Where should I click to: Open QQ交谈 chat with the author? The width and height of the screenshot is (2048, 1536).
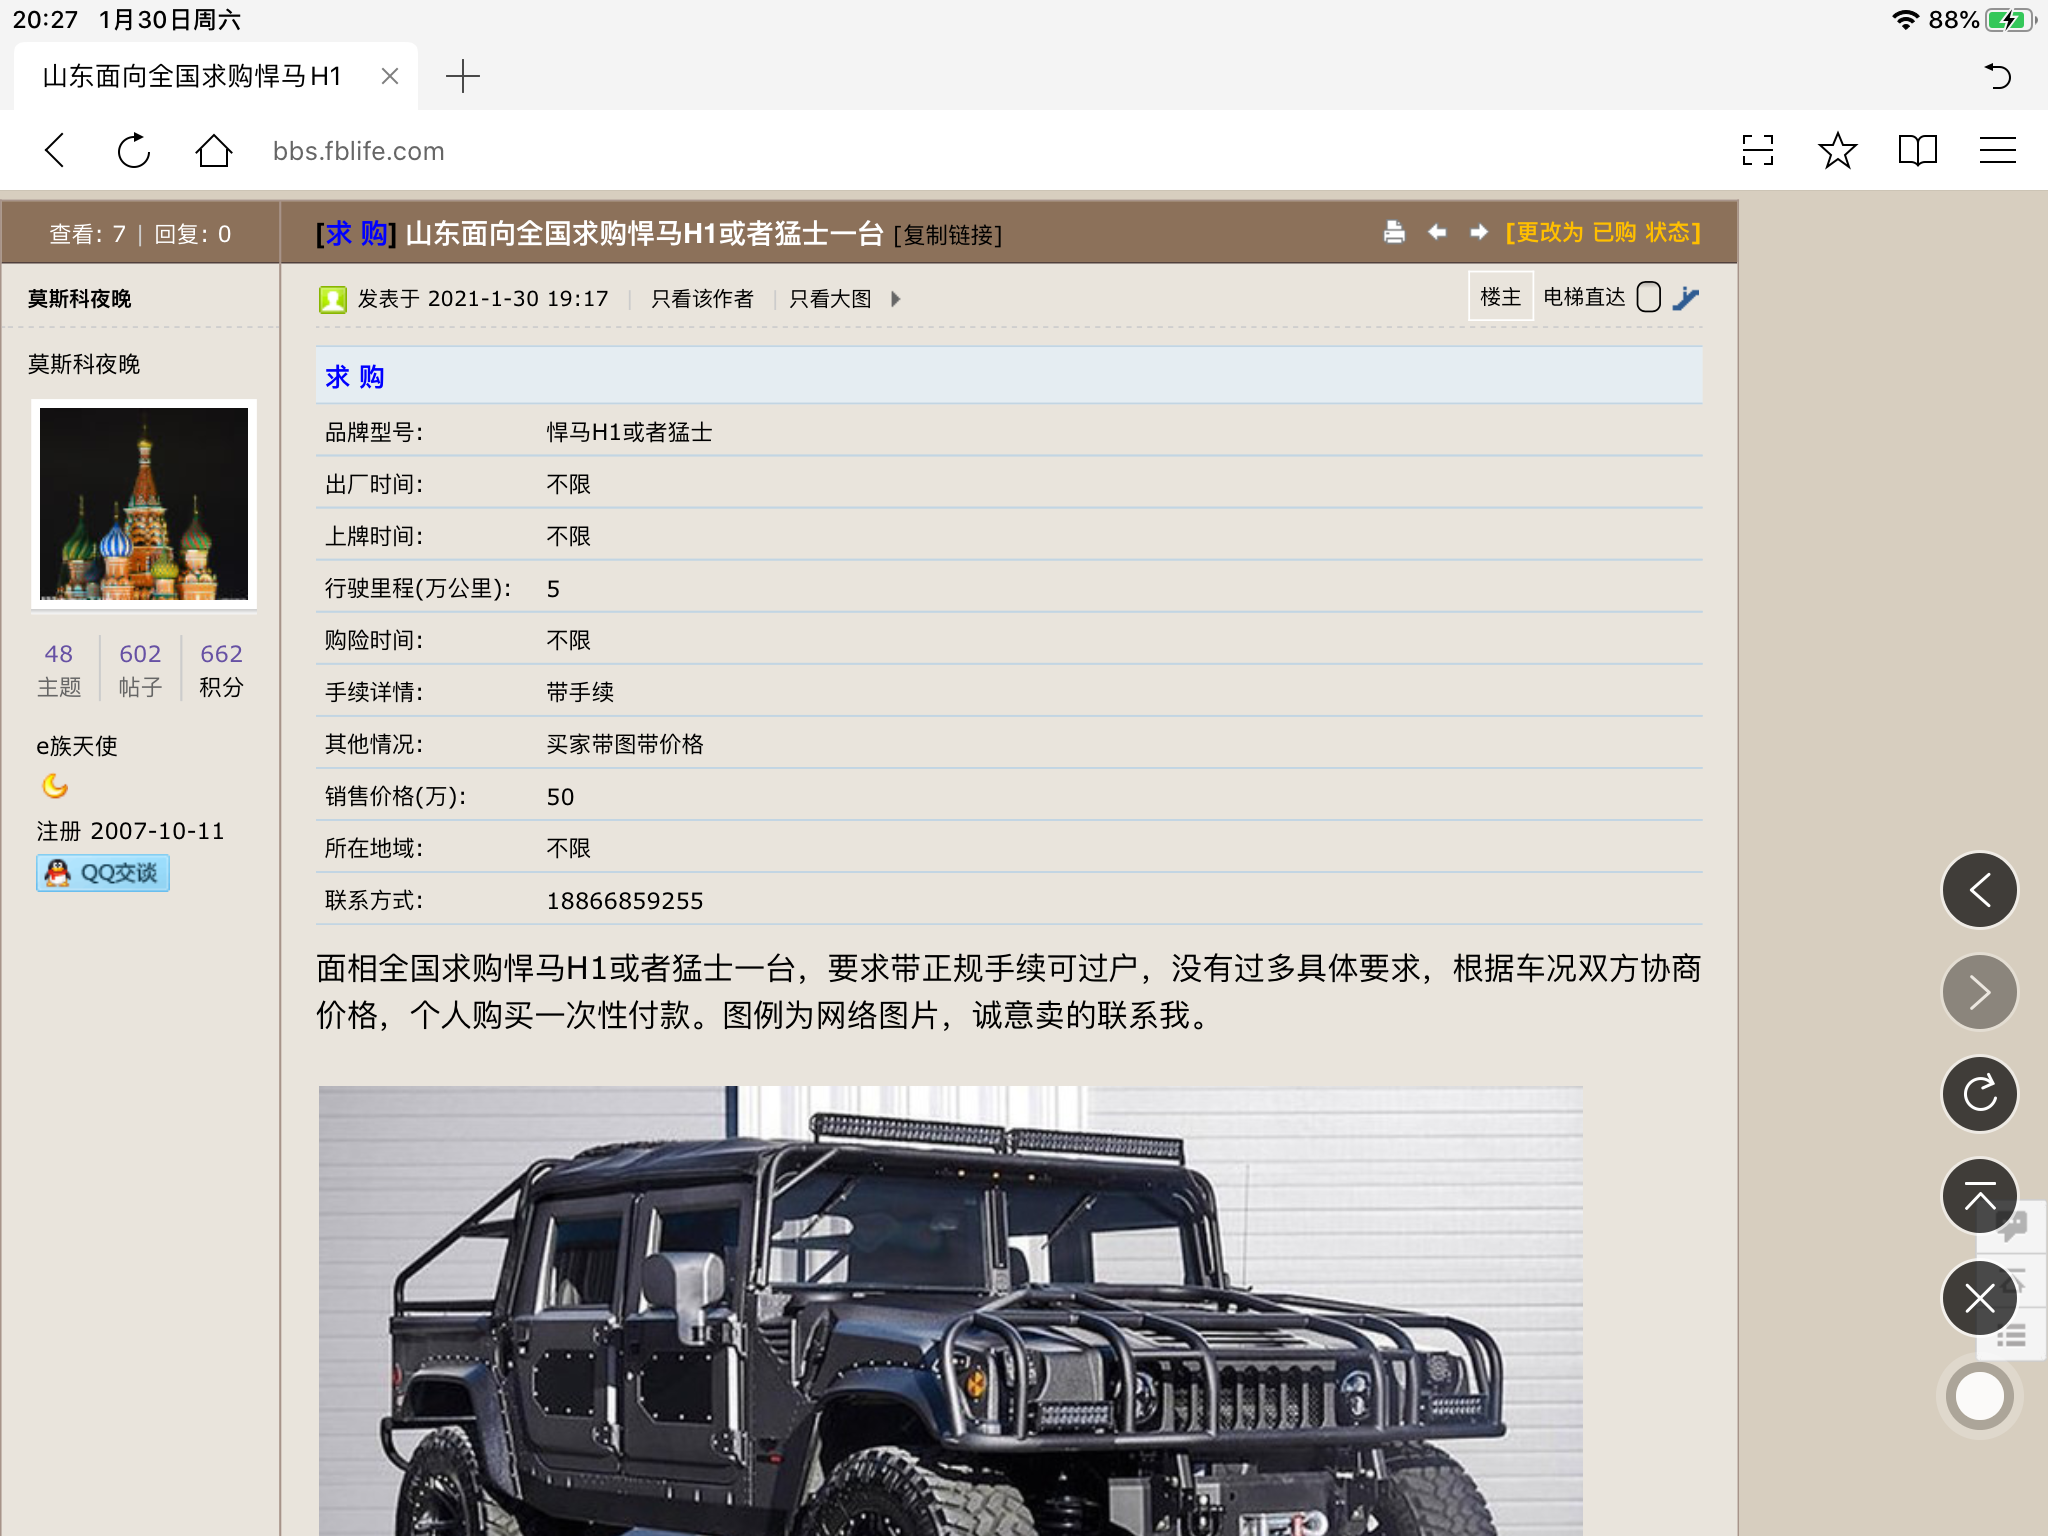coord(103,873)
